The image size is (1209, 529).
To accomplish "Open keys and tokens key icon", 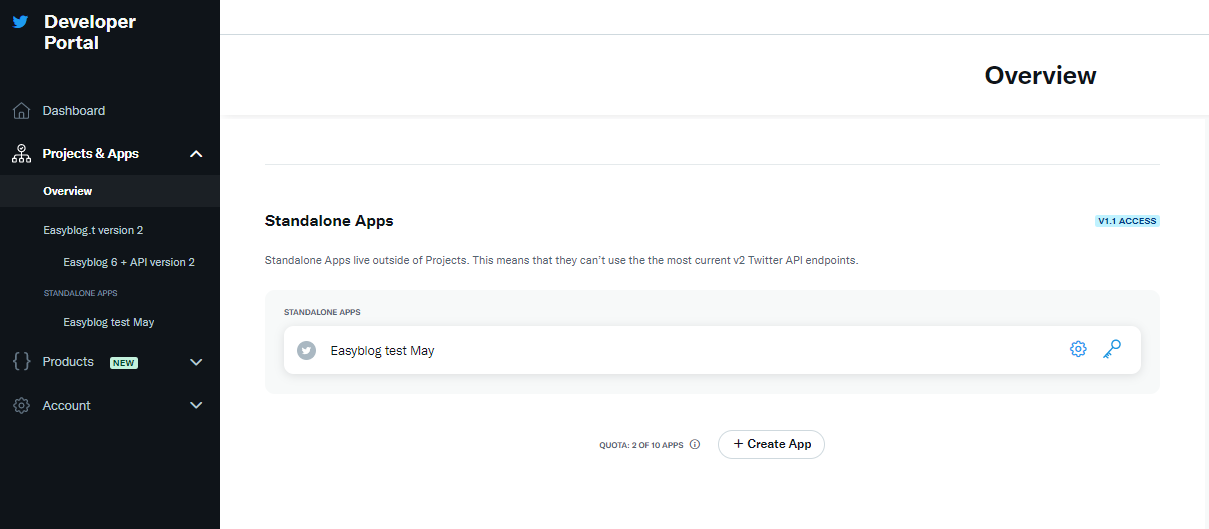I will (1112, 349).
